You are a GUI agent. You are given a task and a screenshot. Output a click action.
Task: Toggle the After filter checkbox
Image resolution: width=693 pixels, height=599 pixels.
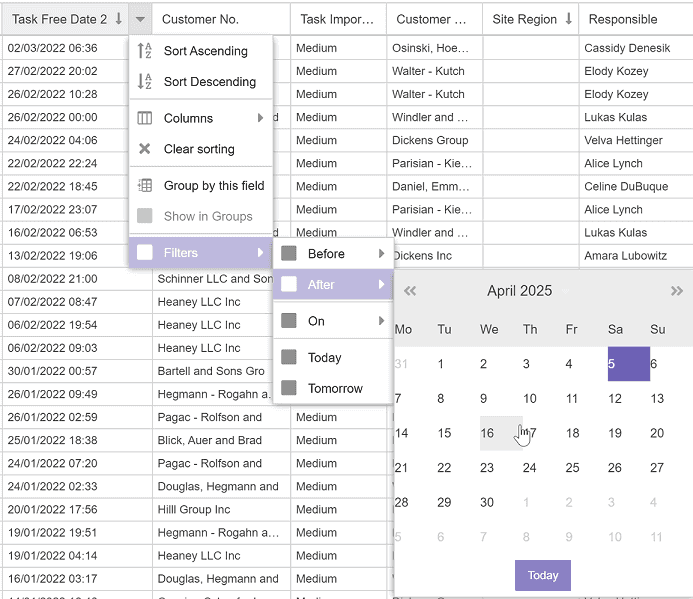[289, 284]
